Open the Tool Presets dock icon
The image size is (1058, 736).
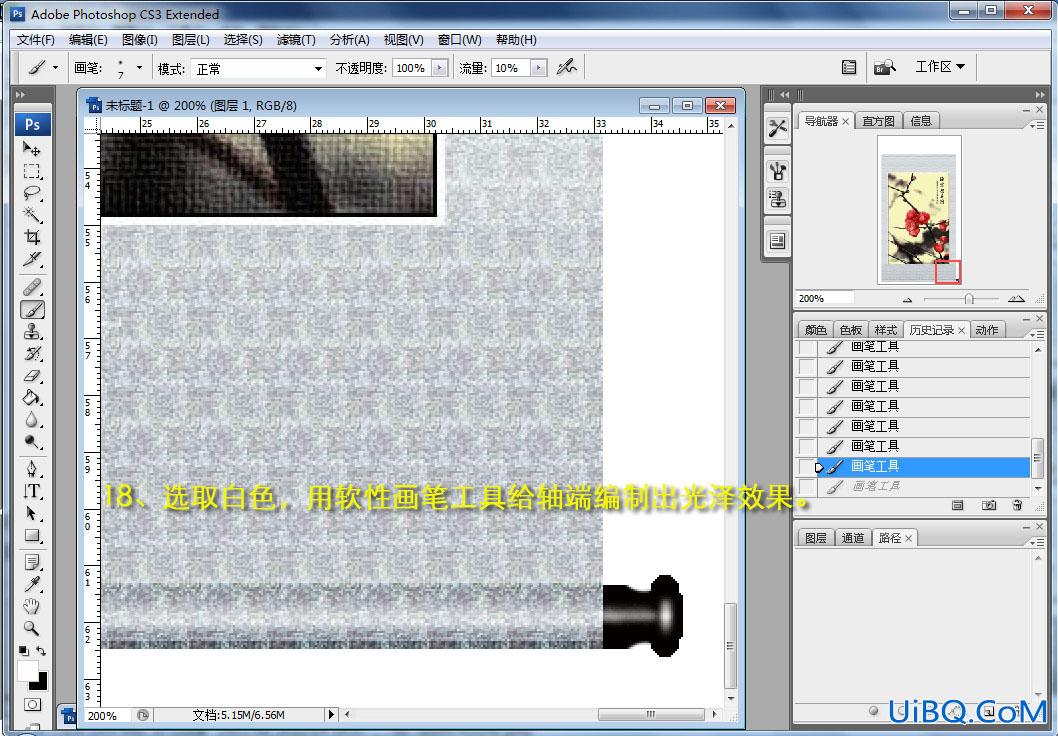[x=777, y=128]
